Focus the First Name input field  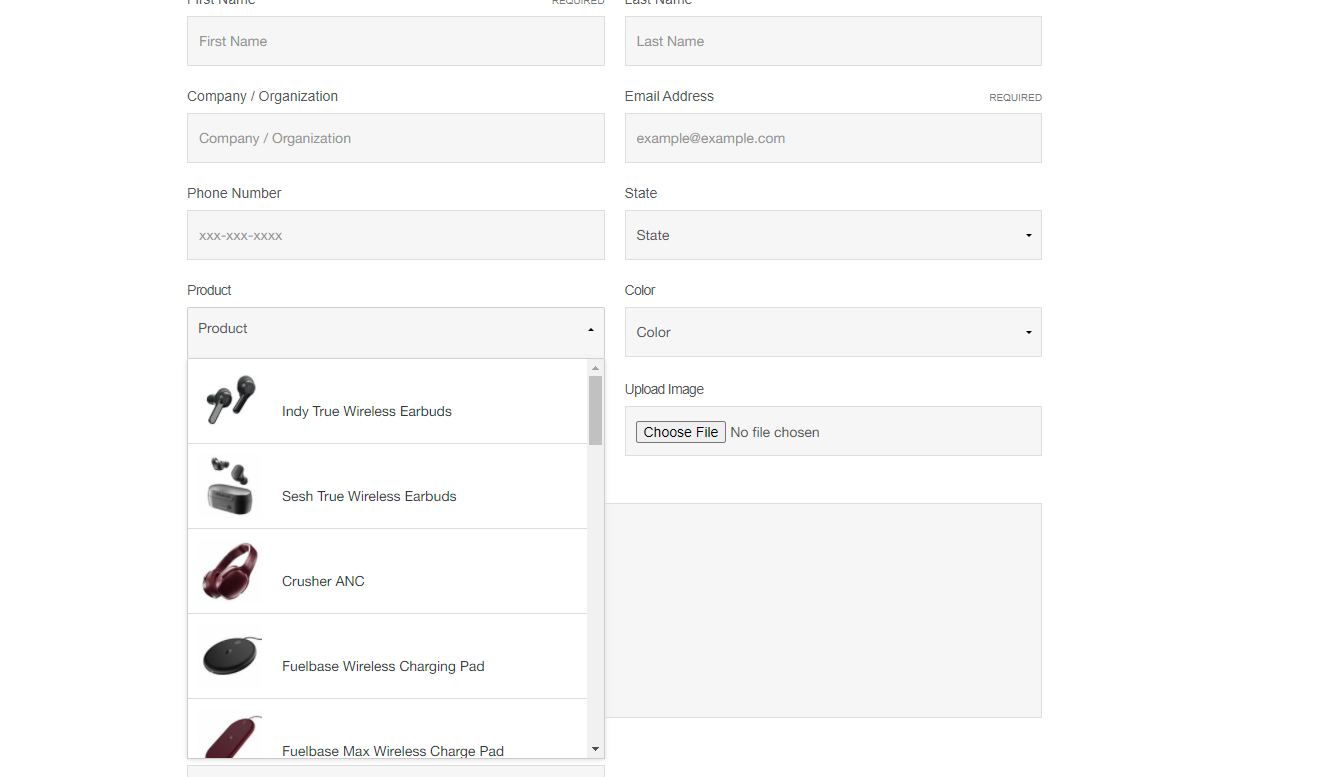pyautogui.click(x=396, y=41)
